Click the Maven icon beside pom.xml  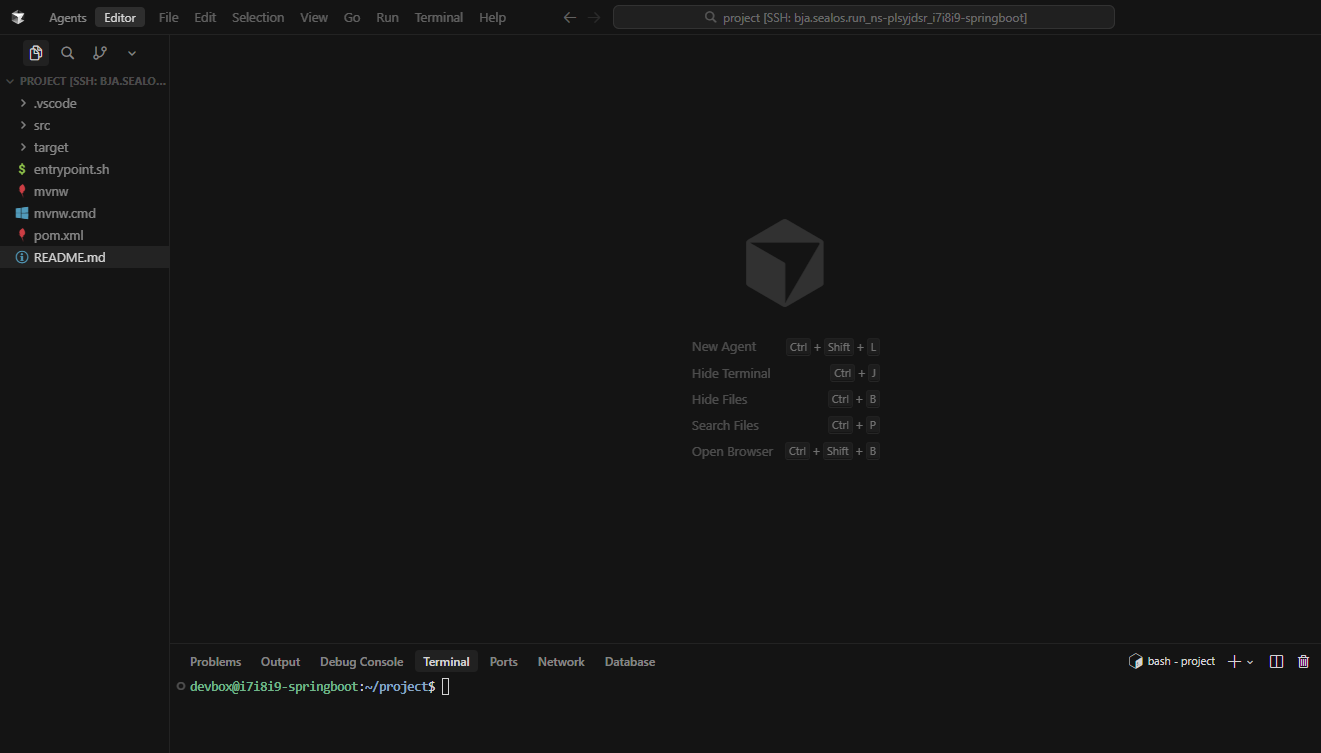click(x=22, y=235)
